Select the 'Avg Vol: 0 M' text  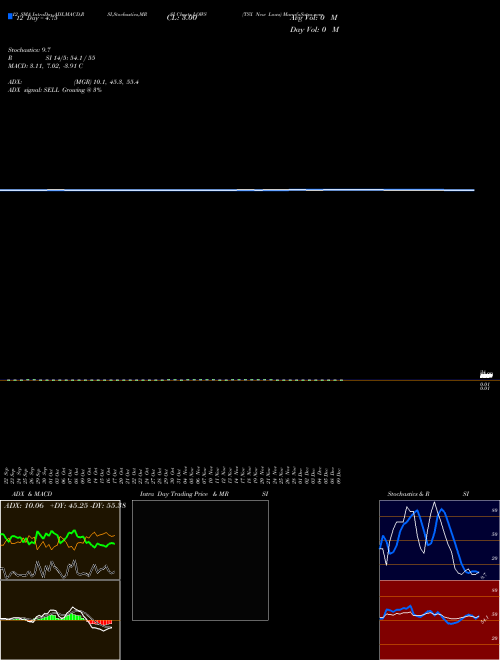coord(314,18)
